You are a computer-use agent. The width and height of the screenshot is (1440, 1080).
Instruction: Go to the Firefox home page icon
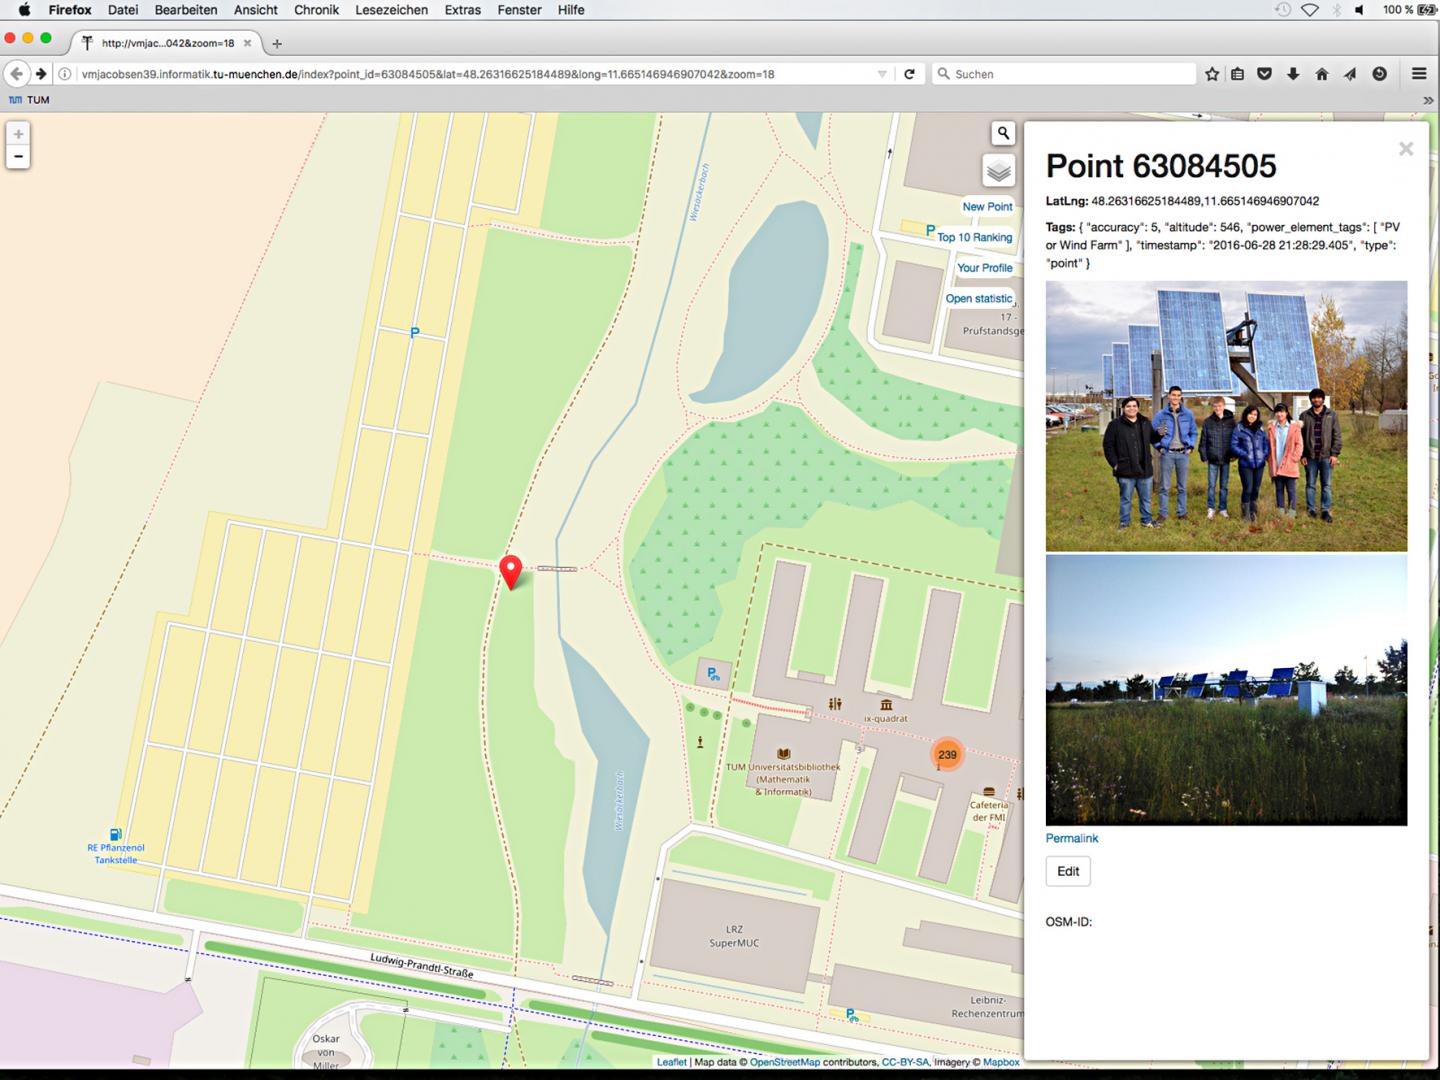click(1321, 73)
